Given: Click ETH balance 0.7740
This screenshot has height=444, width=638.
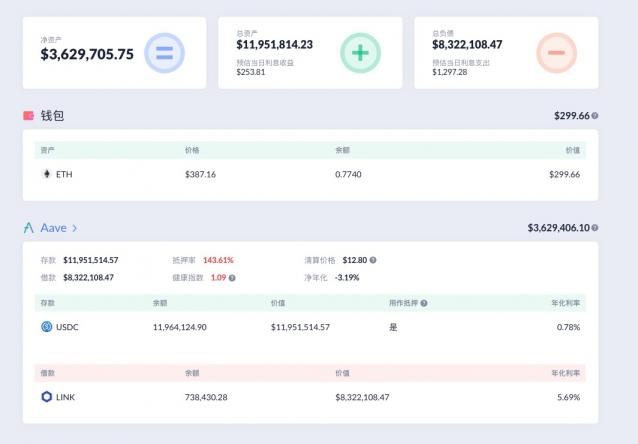Looking at the screenshot, I should (348, 174).
